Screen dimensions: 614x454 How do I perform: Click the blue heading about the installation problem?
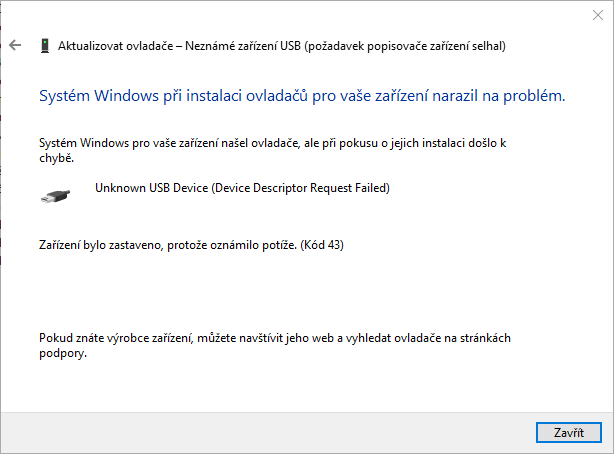pyautogui.click(x=302, y=97)
